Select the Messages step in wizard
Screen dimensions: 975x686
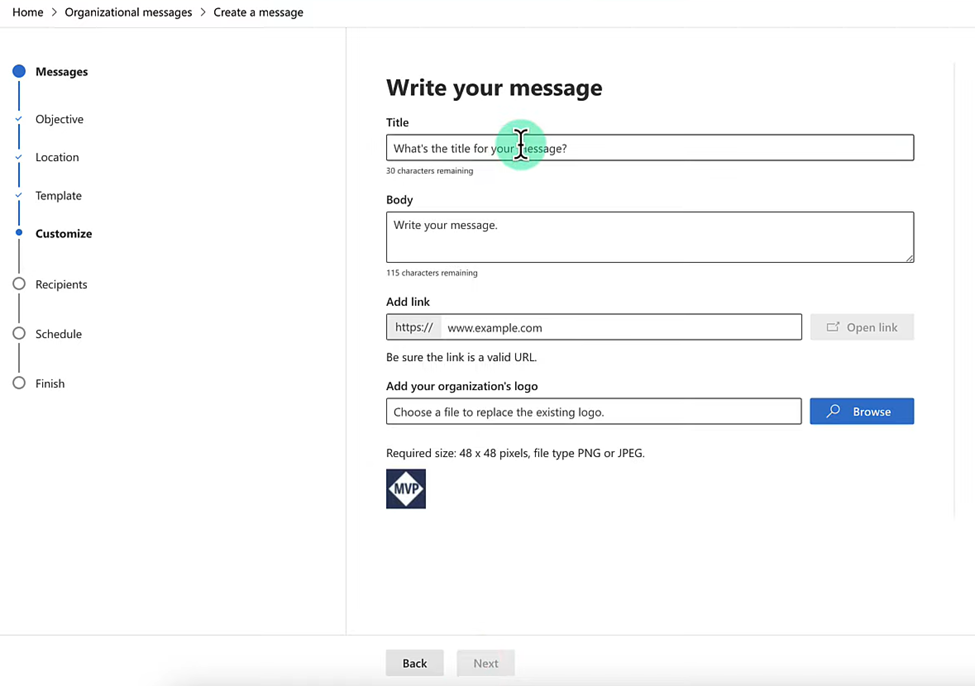tap(62, 72)
